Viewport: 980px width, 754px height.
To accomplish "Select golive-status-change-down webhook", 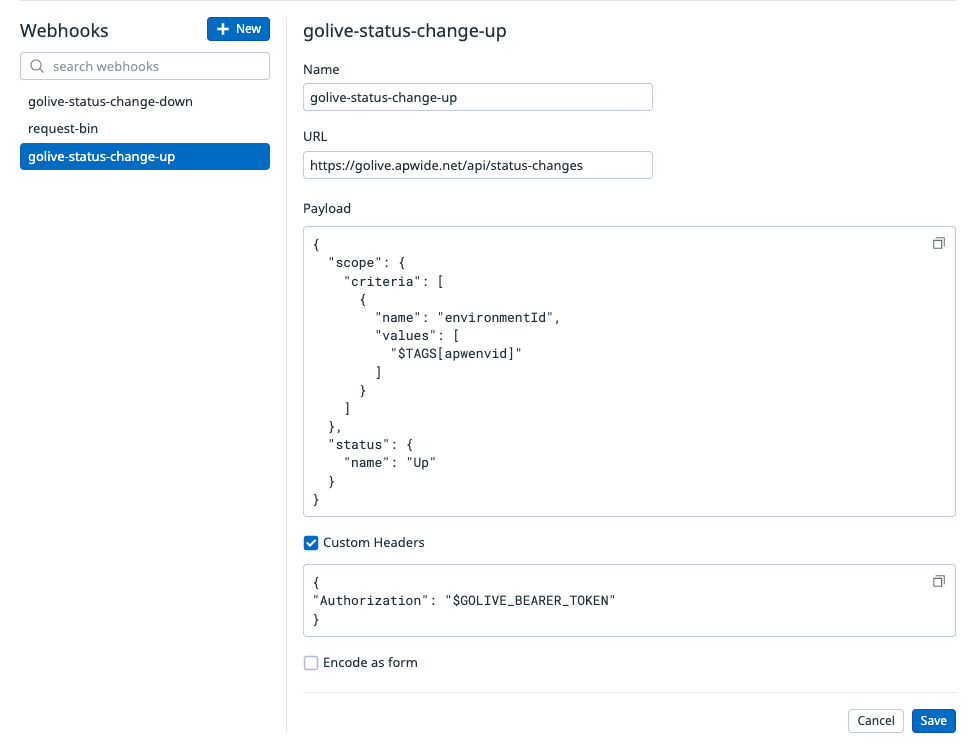I will 110,101.
